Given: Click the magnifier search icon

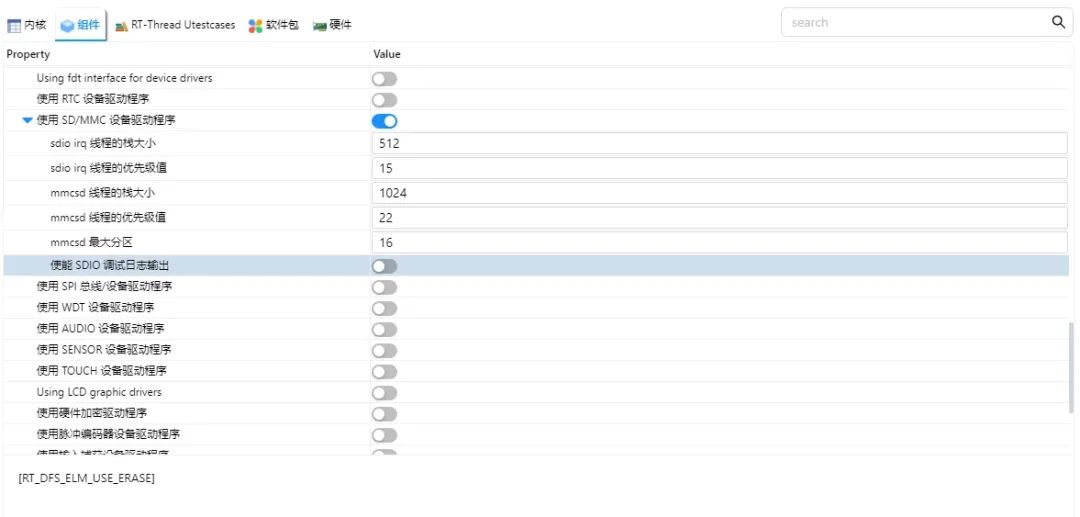Looking at the screenshot, I should (x=1058, y=22).
